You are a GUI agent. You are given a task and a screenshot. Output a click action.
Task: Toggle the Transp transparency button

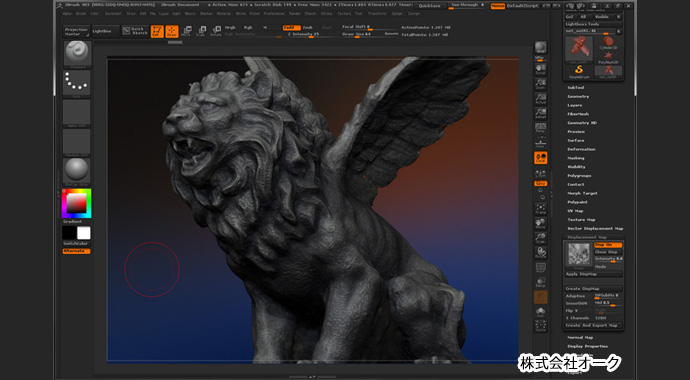pos(540,282)
